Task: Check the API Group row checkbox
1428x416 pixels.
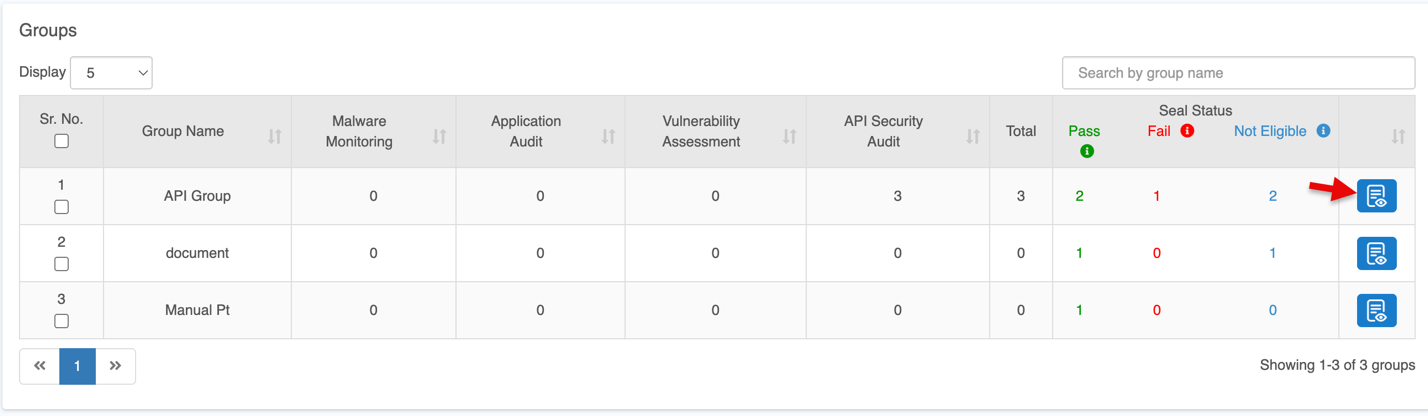Action: [x=61, y=207]
